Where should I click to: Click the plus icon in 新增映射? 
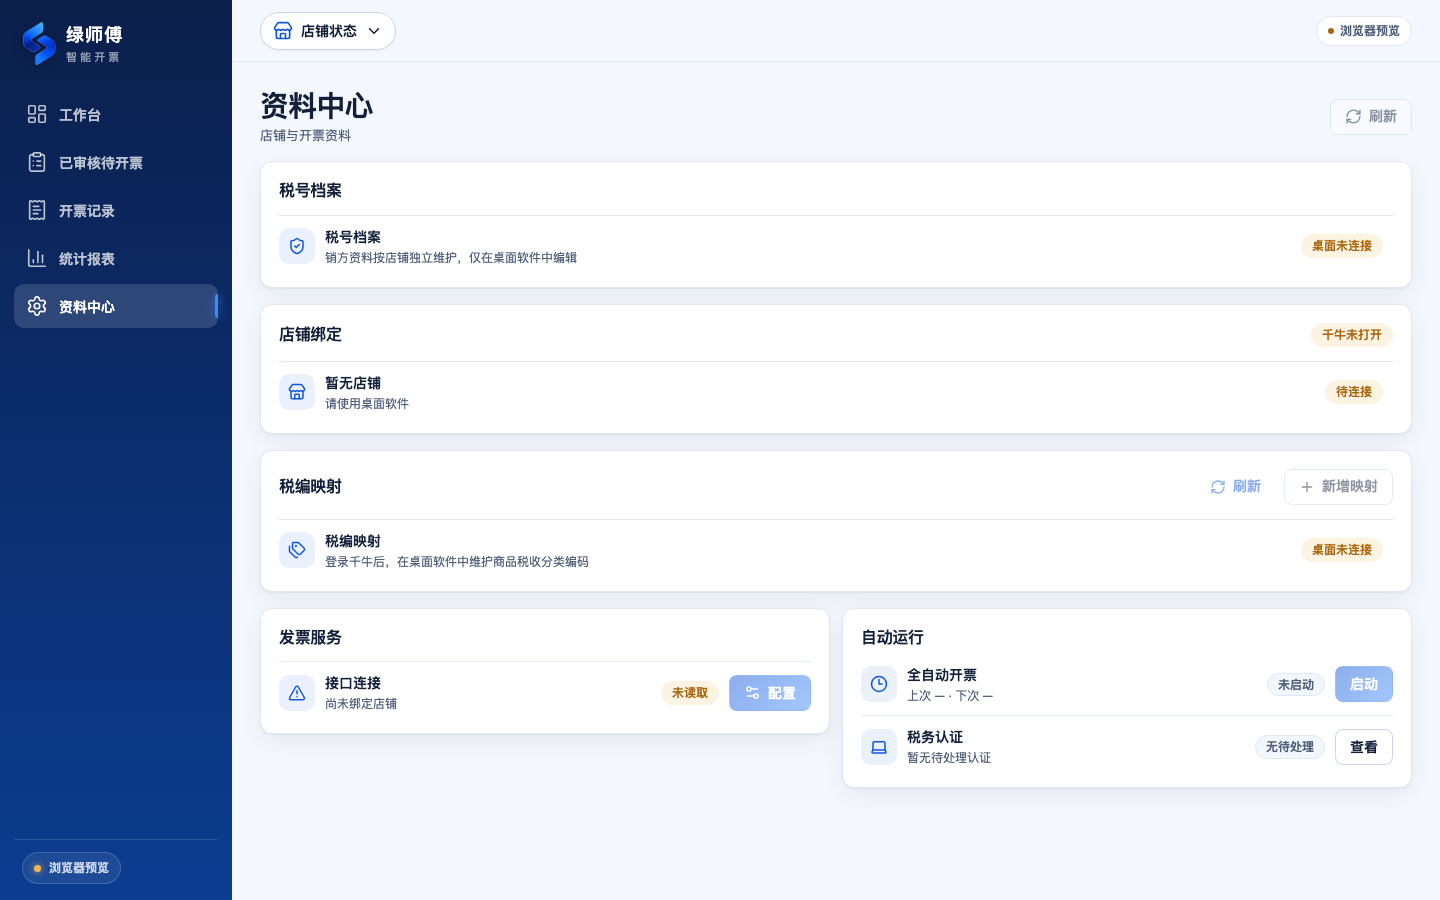pos(1306,487)
